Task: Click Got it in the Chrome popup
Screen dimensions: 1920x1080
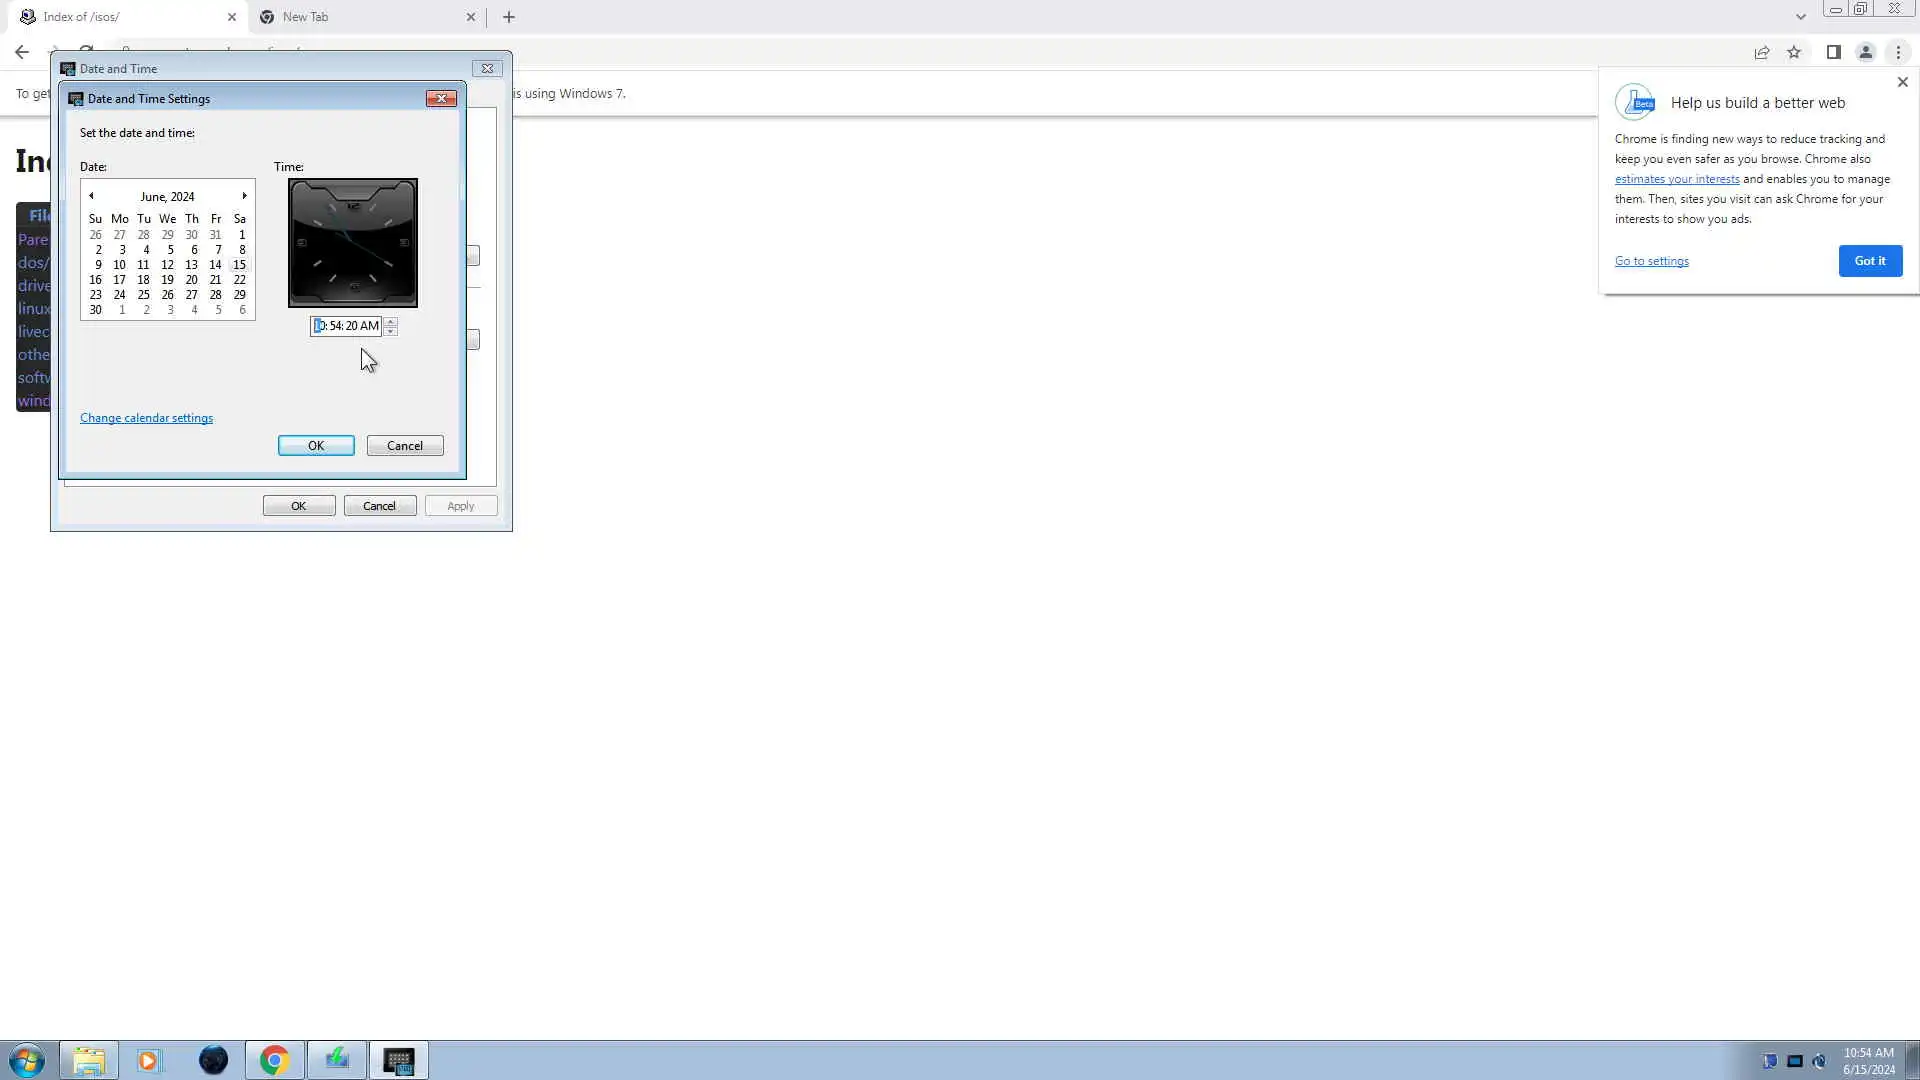Action: pos(1869,261)
